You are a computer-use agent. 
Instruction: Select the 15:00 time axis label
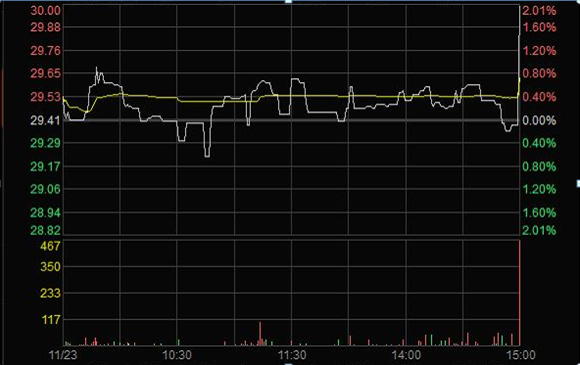pyautogui.click(x=521, y=355)
